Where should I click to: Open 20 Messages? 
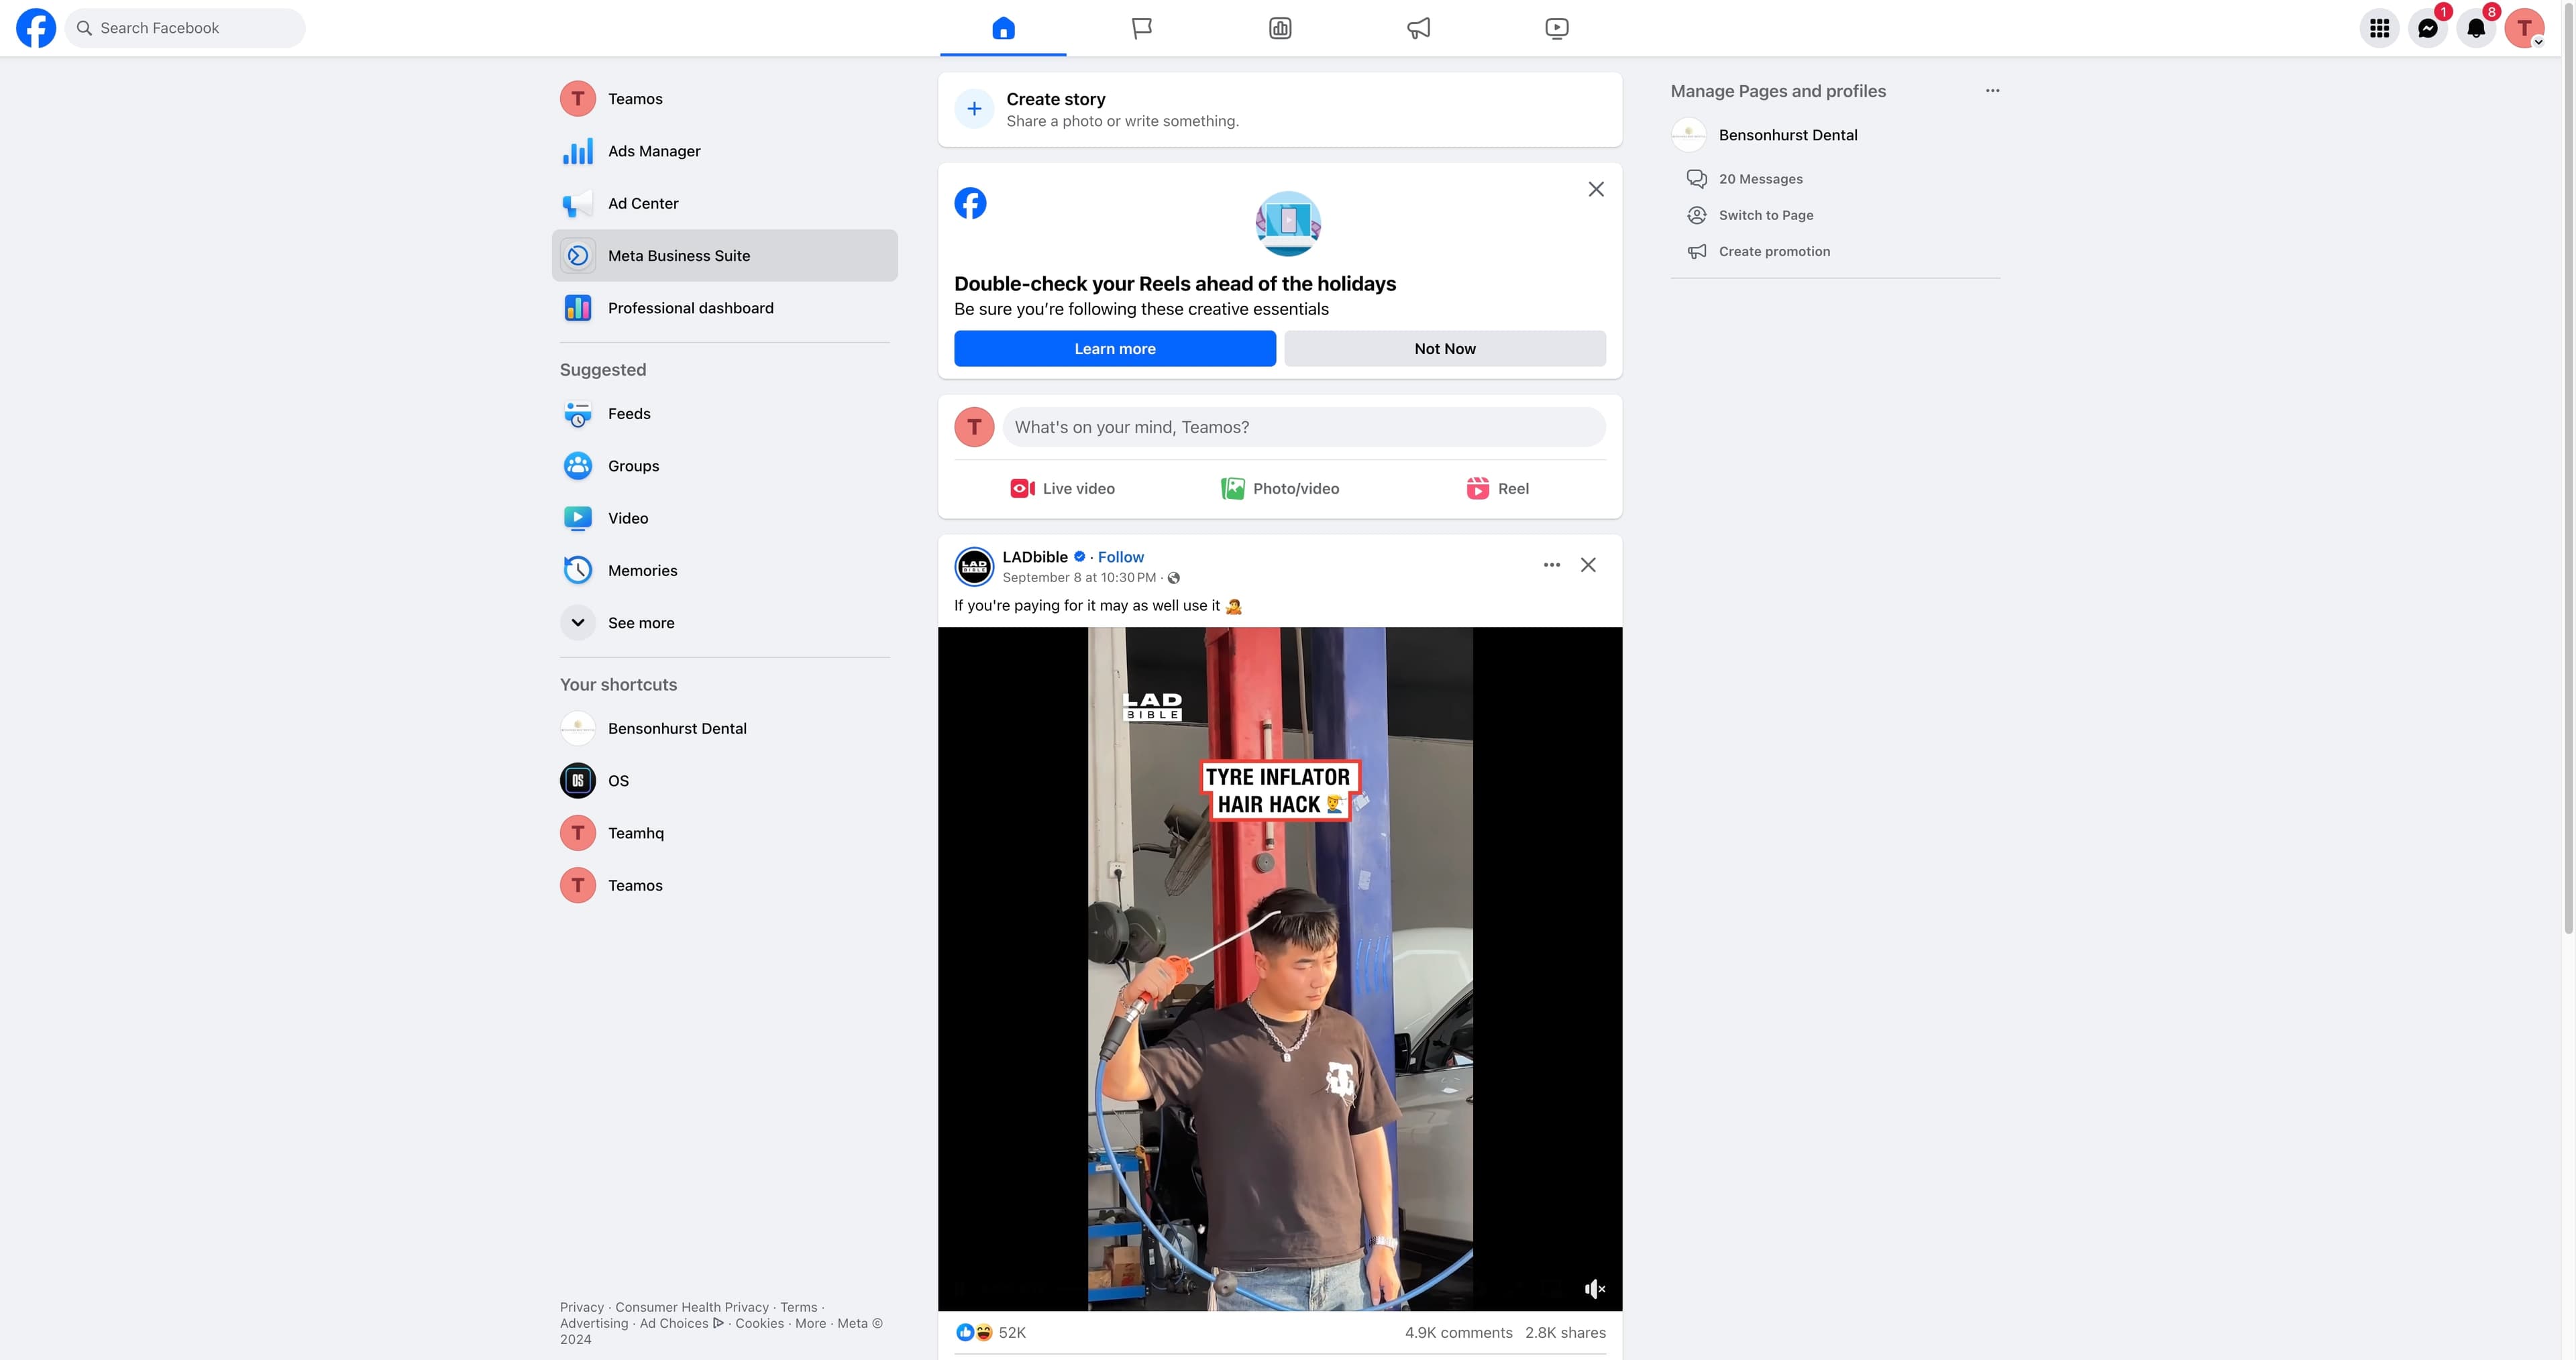coord(1760,179)
